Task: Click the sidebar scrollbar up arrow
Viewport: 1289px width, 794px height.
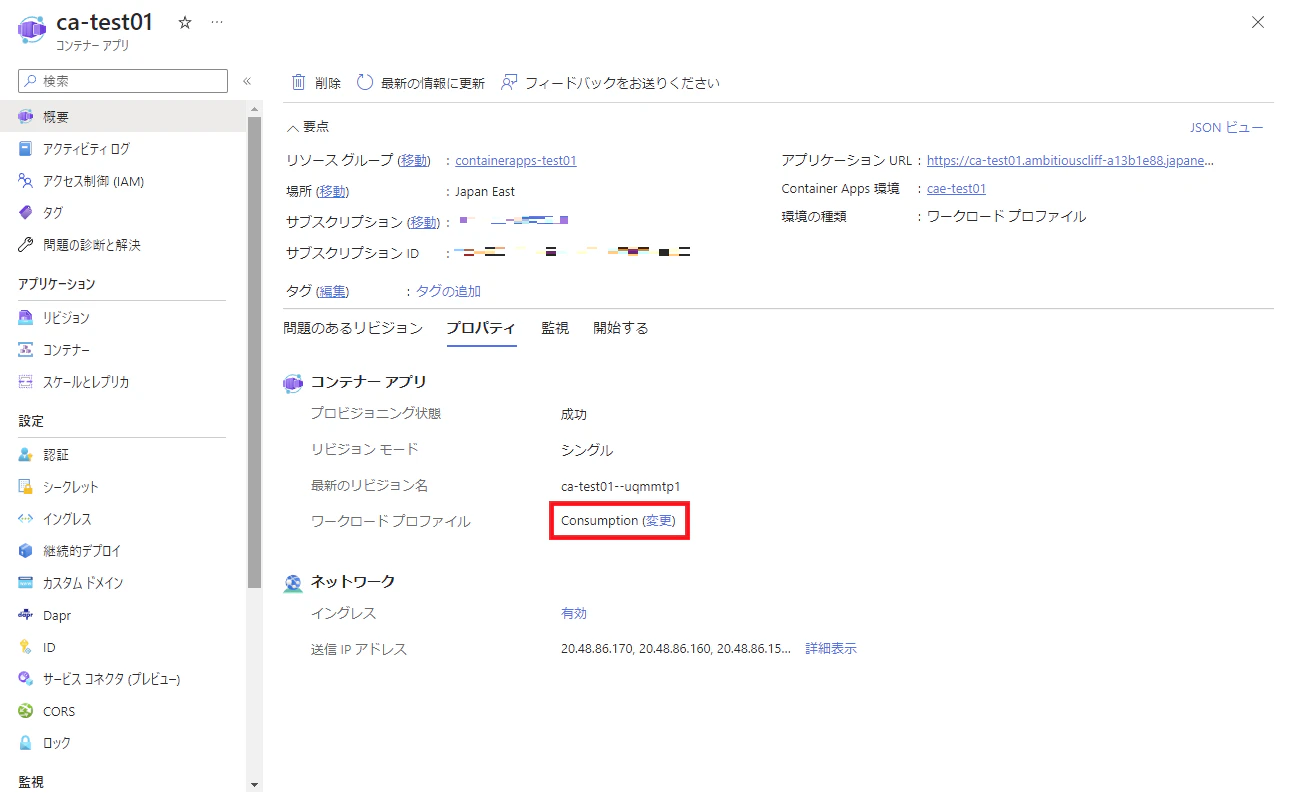Action: [x=254, y=108]
